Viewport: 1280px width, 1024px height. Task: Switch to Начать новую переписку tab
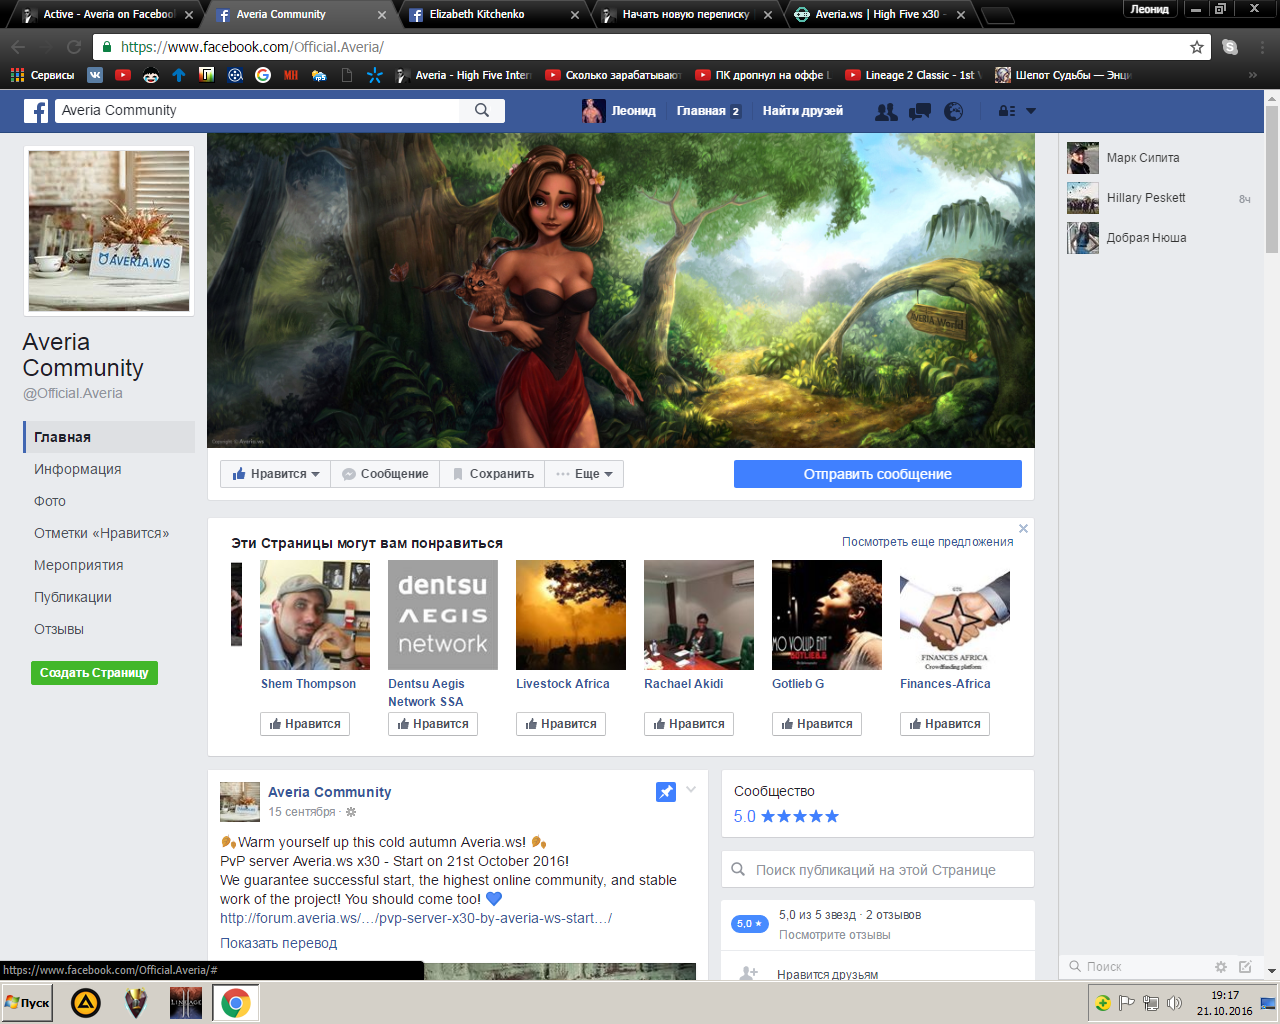pos(687,15)
